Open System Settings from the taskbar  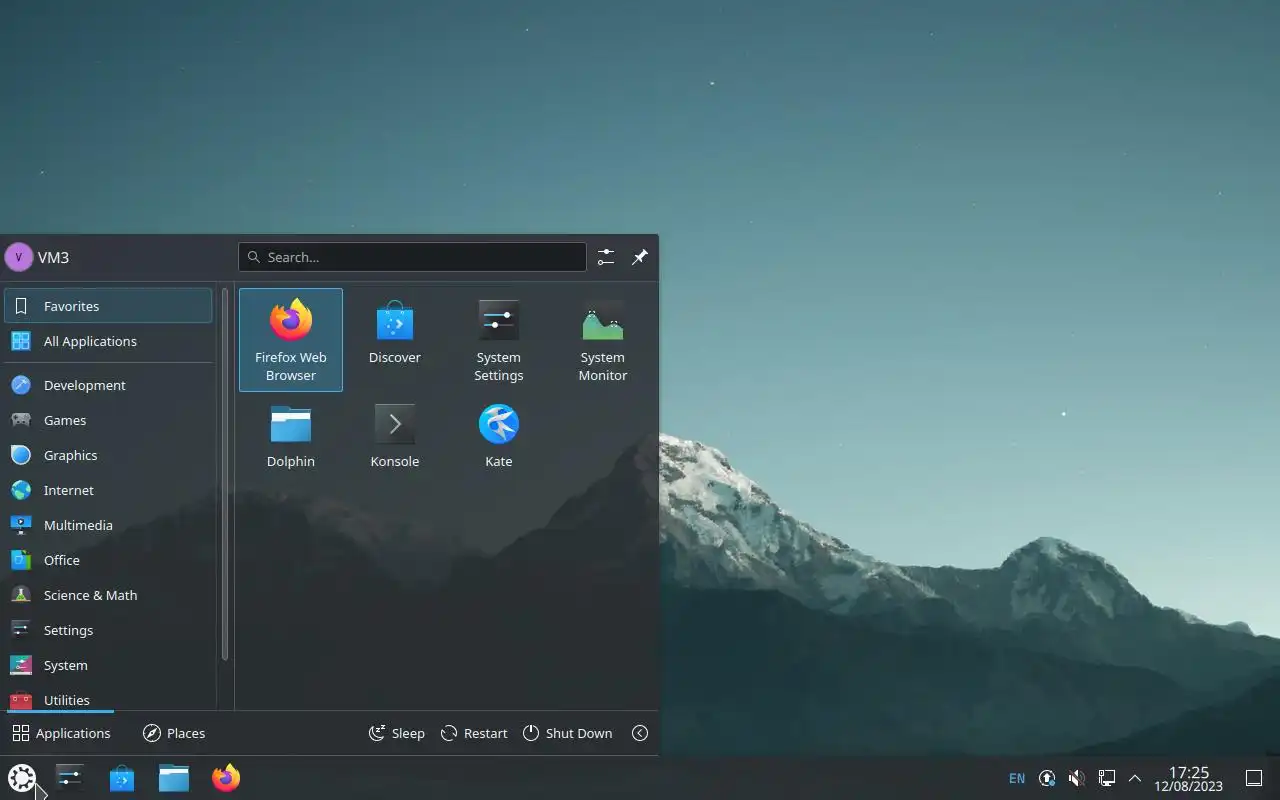(x=70, y=778)
